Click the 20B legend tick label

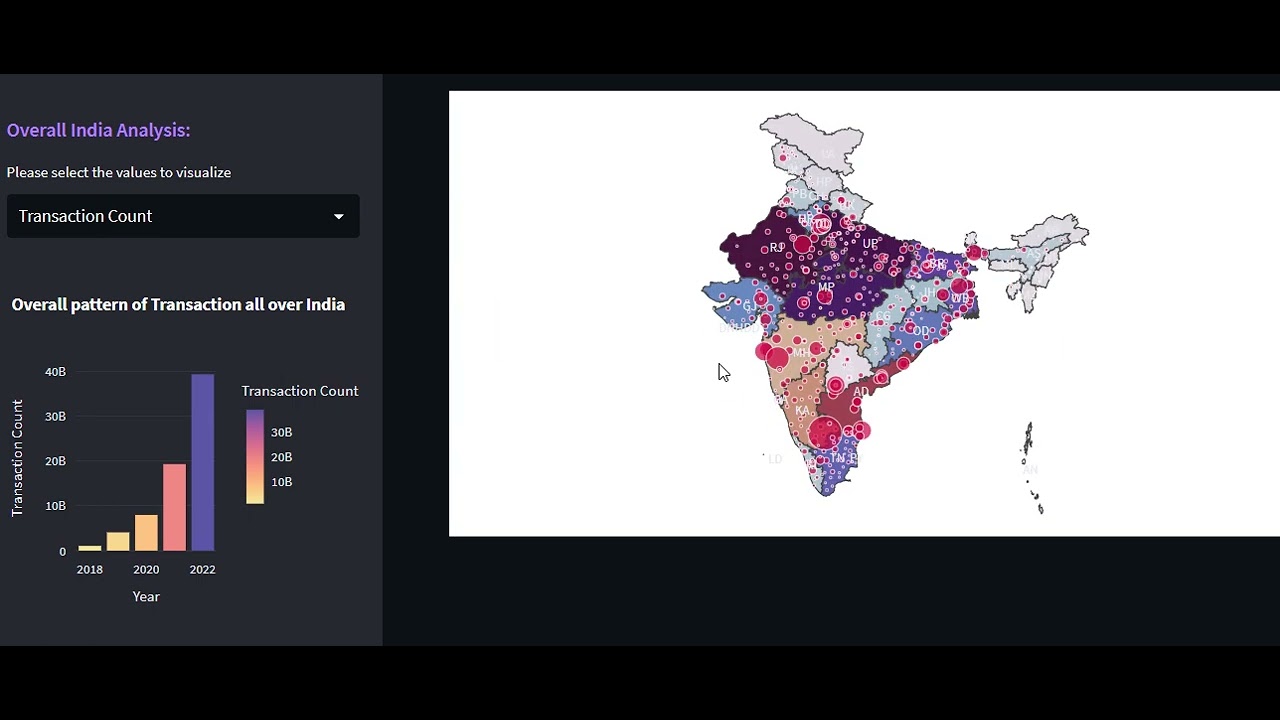(x=281, y=457)
